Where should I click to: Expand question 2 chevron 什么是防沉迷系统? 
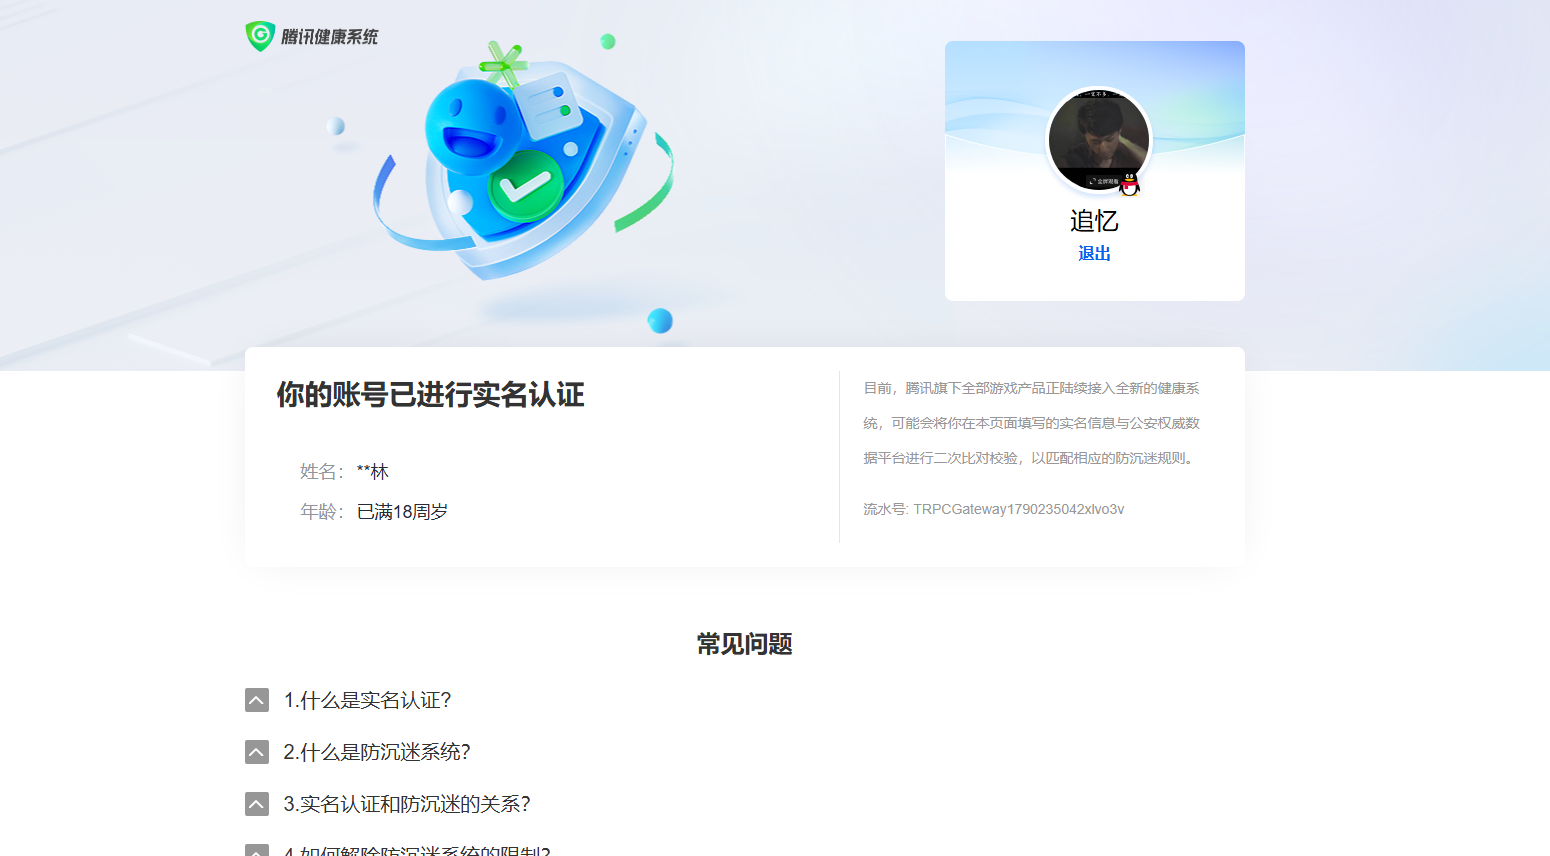click(257, 752)
